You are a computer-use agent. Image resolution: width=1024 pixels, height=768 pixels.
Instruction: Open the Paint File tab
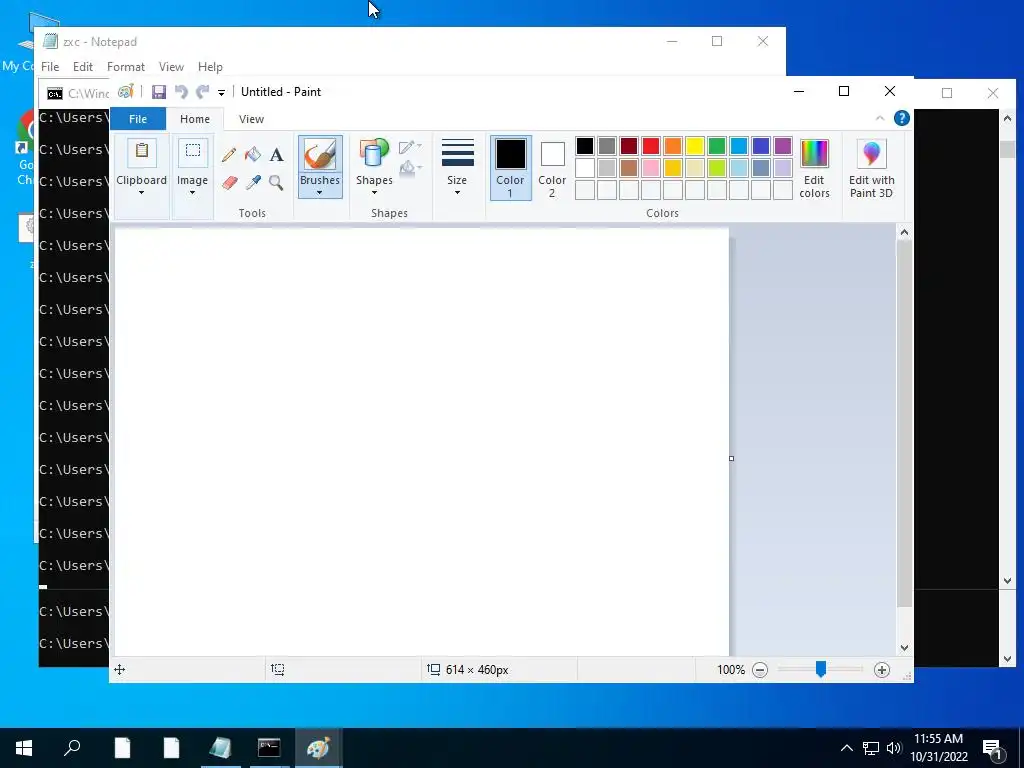[138, 119]
